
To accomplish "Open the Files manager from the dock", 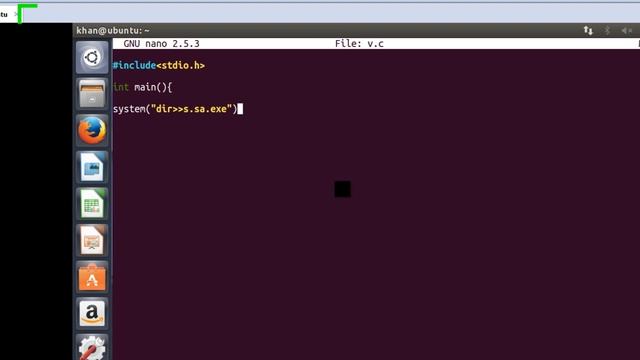I will (92, 94).
